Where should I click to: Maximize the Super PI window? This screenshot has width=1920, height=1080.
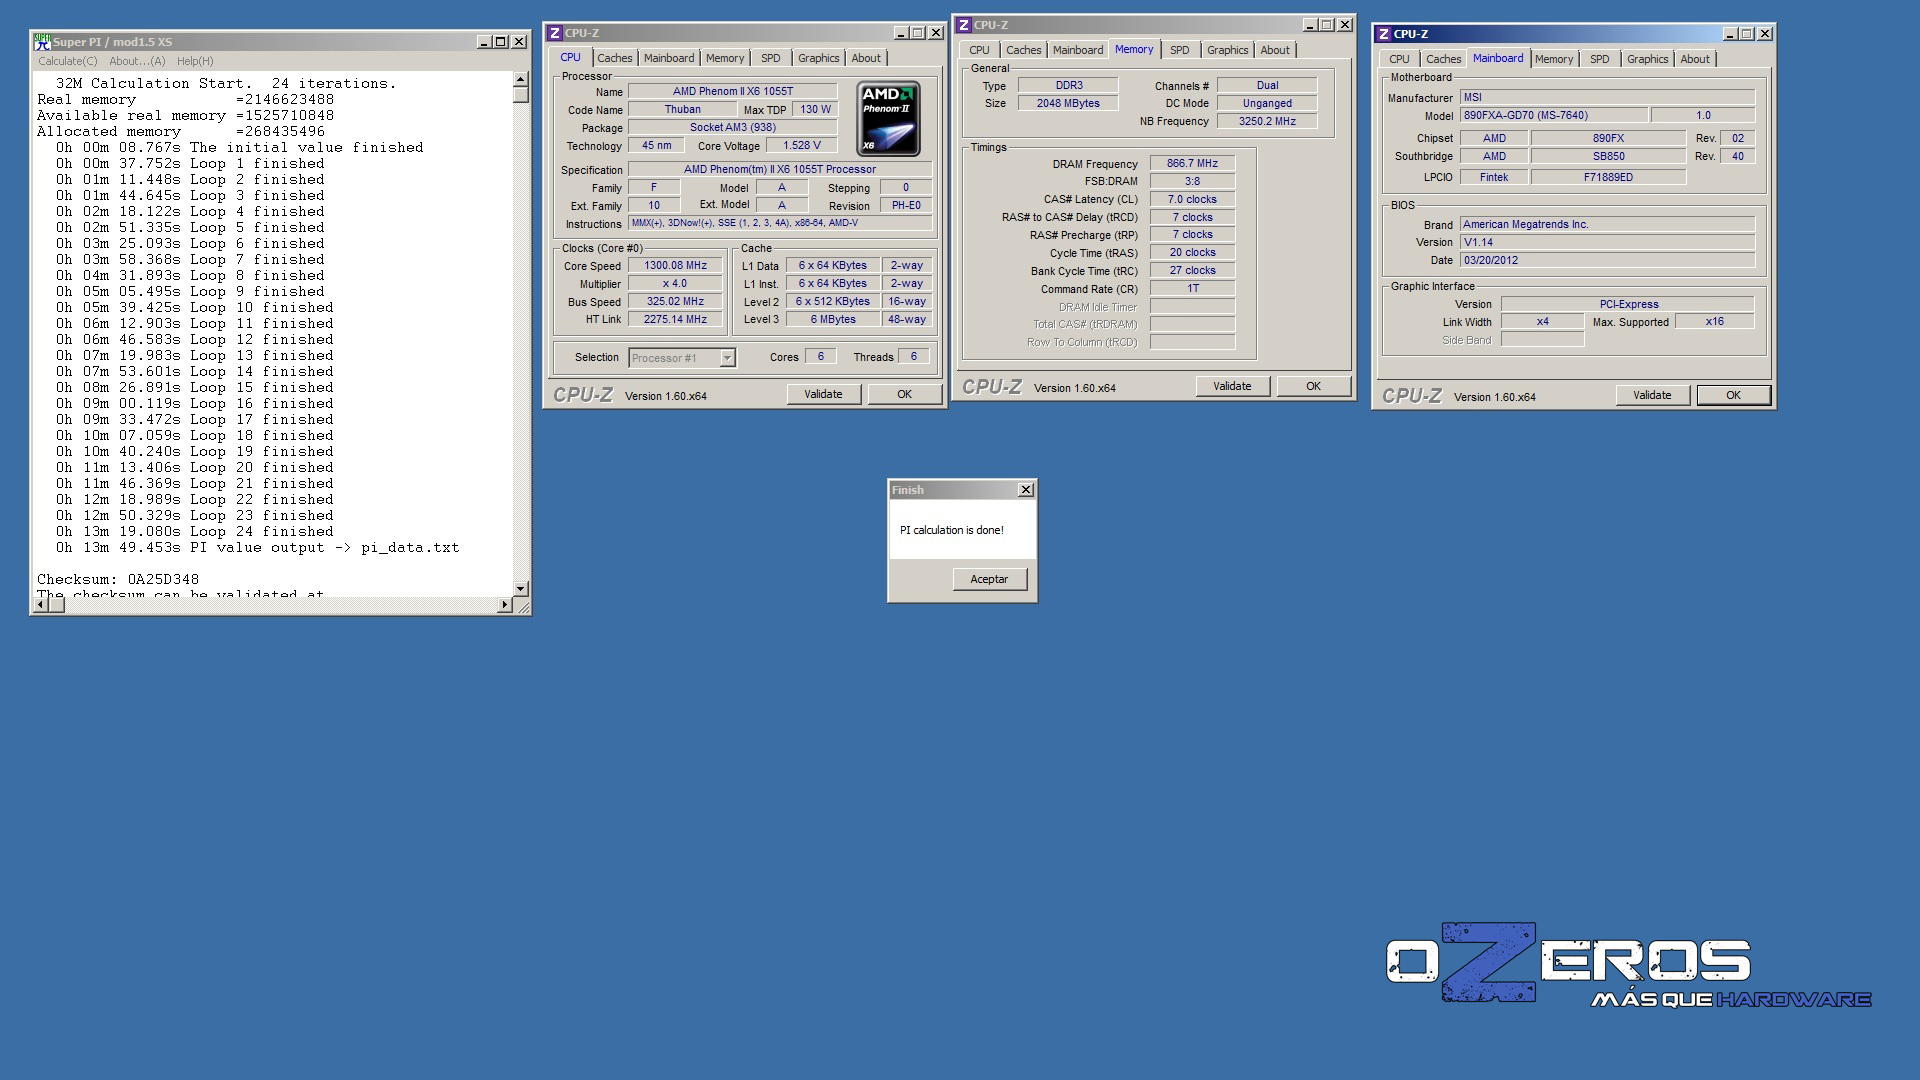point(501,42)
